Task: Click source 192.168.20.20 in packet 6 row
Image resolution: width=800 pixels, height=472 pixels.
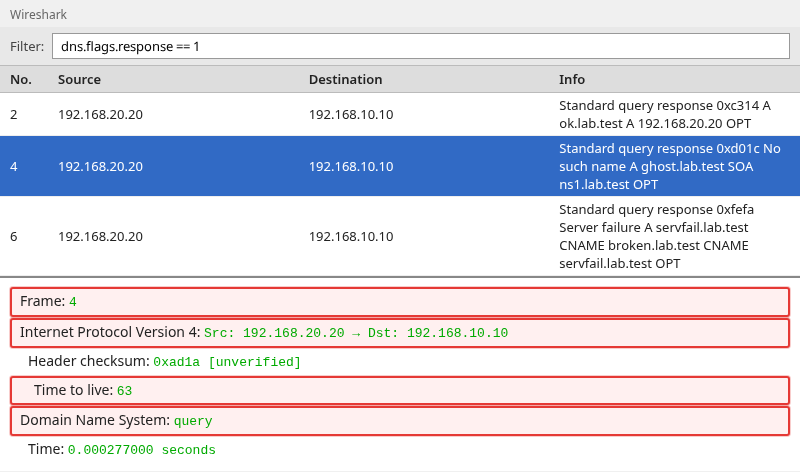Action: 101,236
